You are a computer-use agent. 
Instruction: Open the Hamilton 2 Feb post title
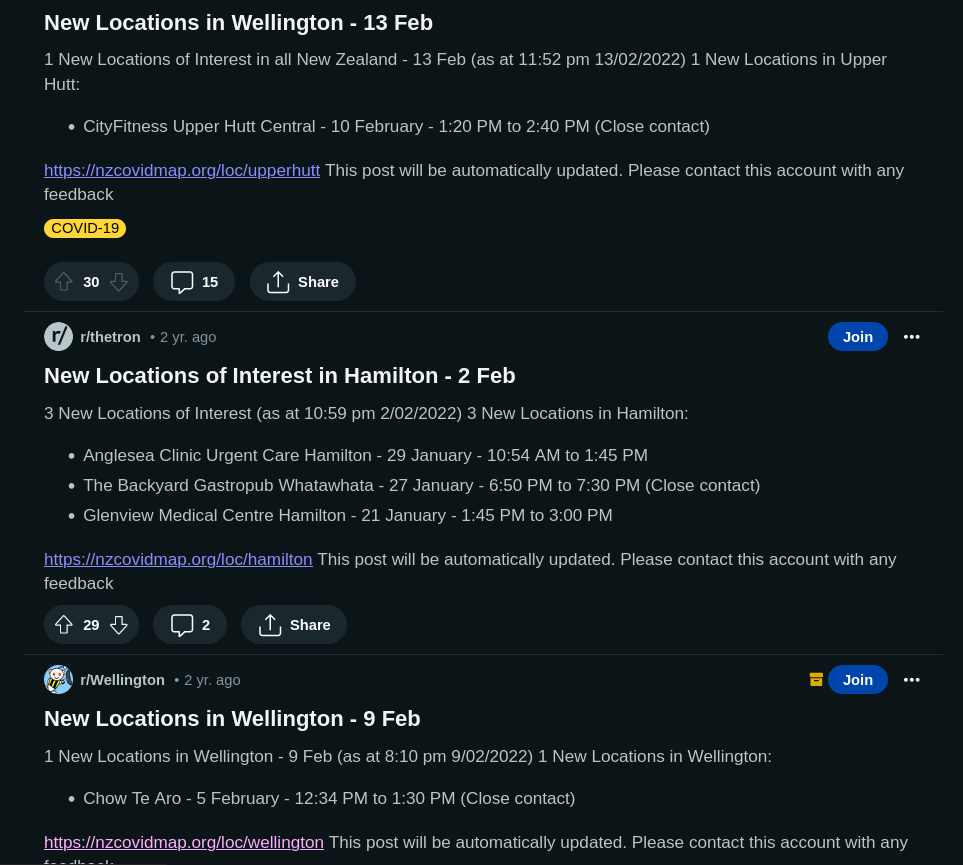point(280,376)
